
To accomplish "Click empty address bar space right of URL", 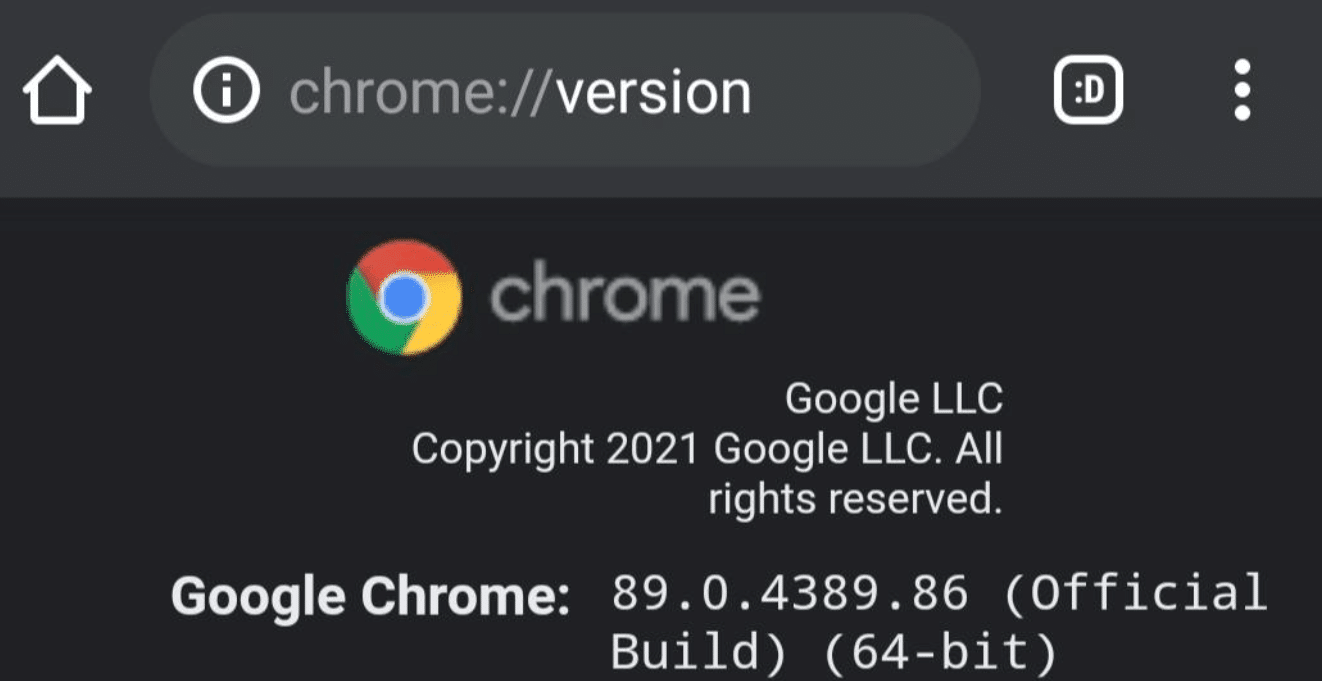I will pyautogui.click(x=870, y=92).
